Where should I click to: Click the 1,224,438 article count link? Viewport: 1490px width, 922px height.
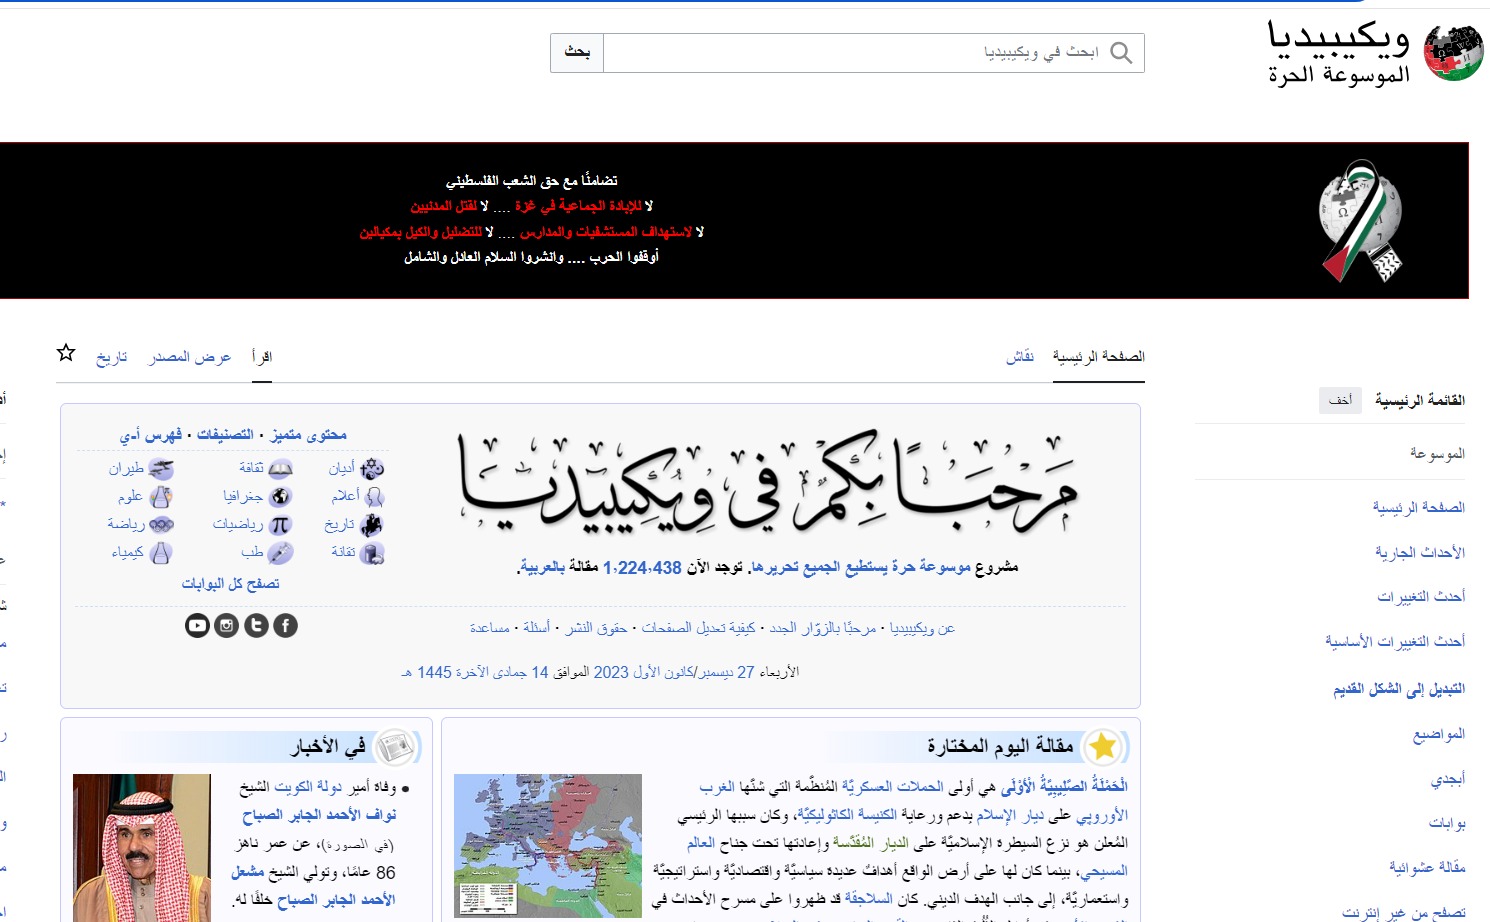pyautogui.click(x=642, y=567)
